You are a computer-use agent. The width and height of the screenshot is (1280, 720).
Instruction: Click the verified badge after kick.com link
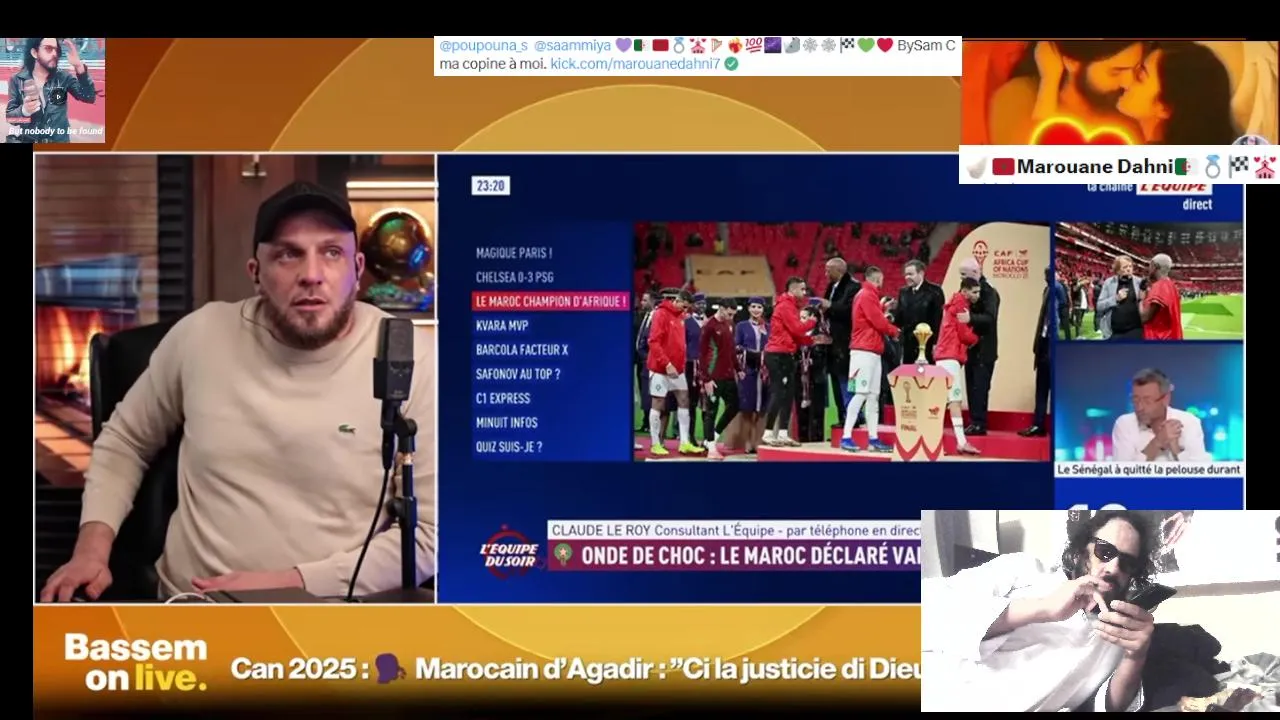pos(731,64)
